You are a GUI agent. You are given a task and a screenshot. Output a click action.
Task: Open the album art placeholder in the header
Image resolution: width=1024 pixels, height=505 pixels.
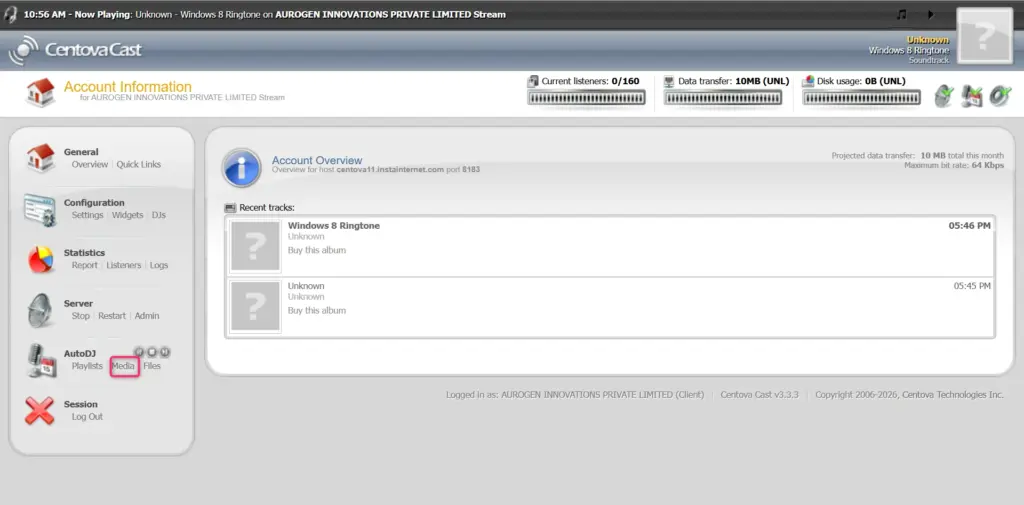[984, 37]
